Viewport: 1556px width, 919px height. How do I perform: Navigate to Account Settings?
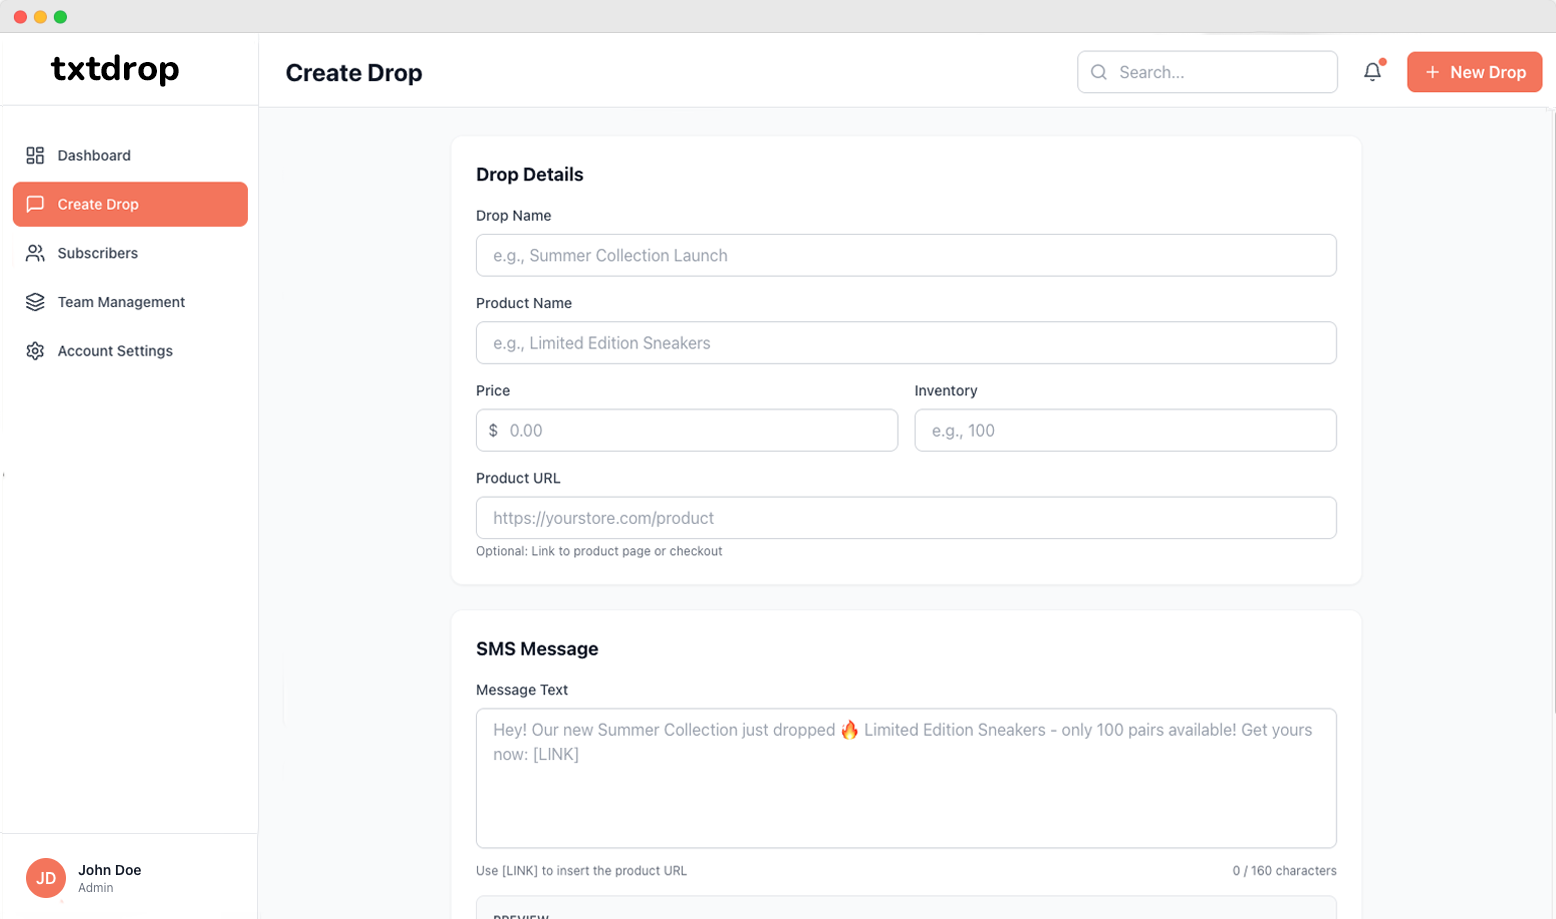pyautogui.click(x=115, y=351)
